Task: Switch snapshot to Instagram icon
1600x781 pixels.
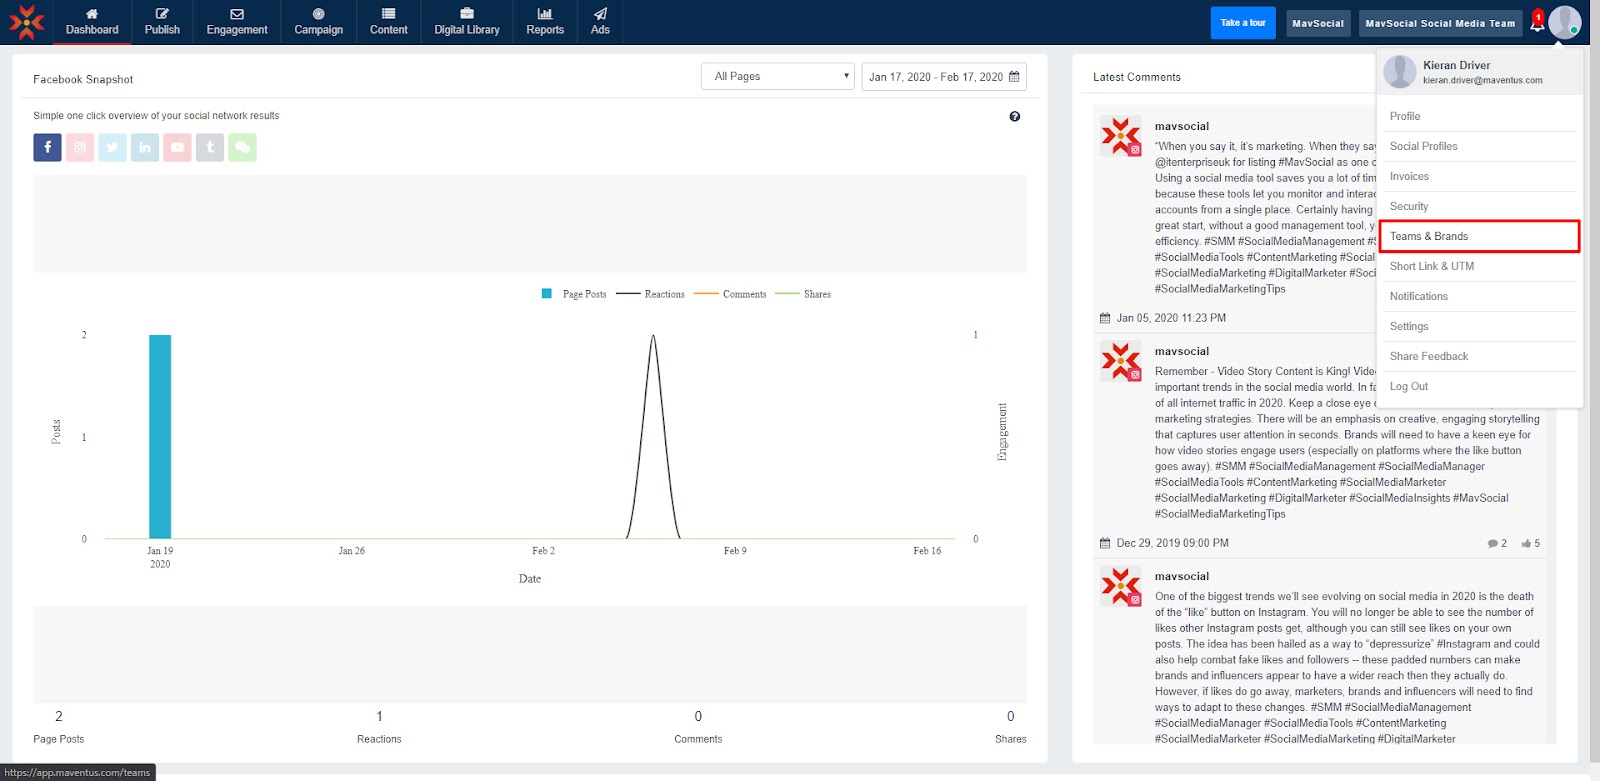Action: 80,147
